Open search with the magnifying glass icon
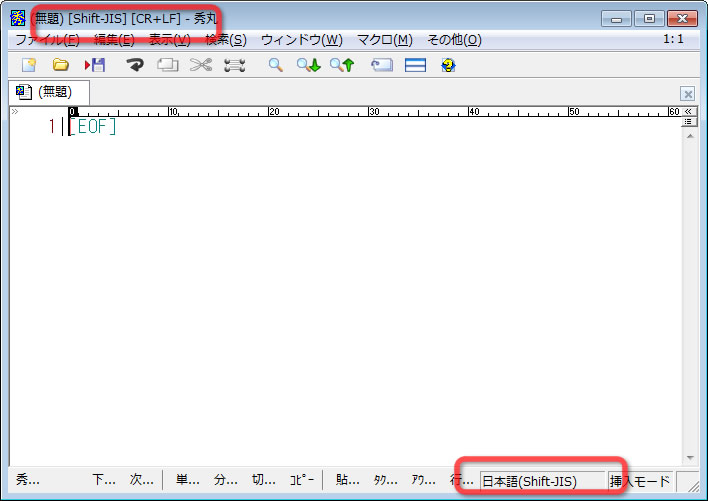 (x=275, y=65)
